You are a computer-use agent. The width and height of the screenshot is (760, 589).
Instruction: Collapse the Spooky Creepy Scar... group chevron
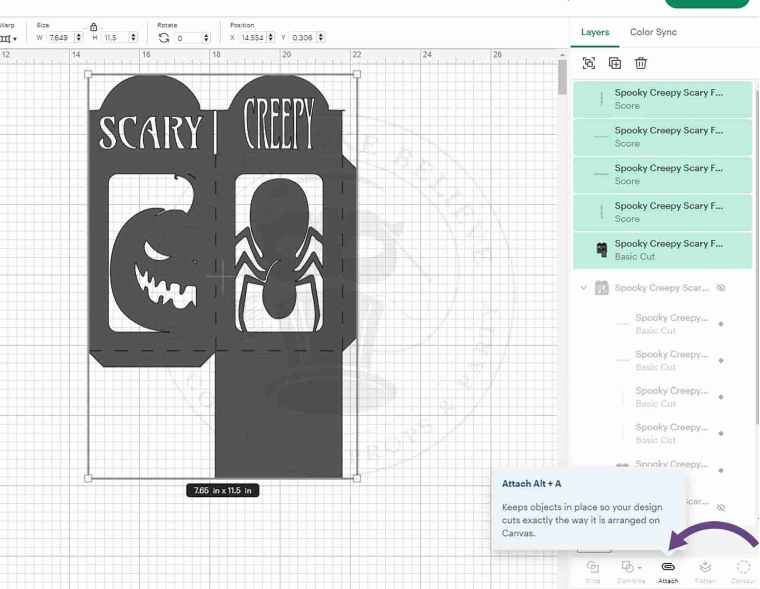(x=584, y=288)
